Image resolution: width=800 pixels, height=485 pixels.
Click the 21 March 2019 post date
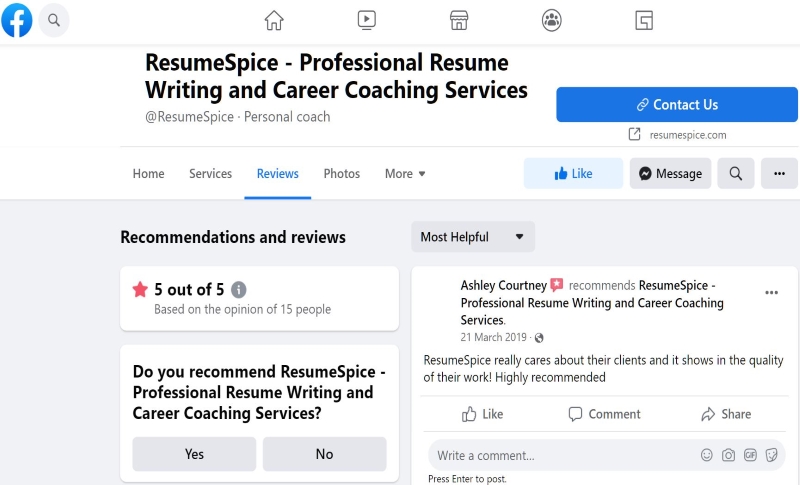point(493,337)
